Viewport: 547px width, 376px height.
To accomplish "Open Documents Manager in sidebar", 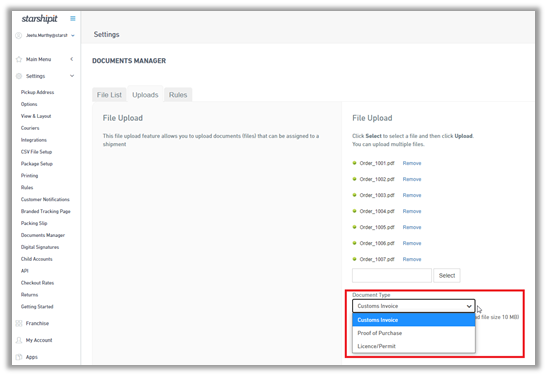I will [x=43, y=235].
